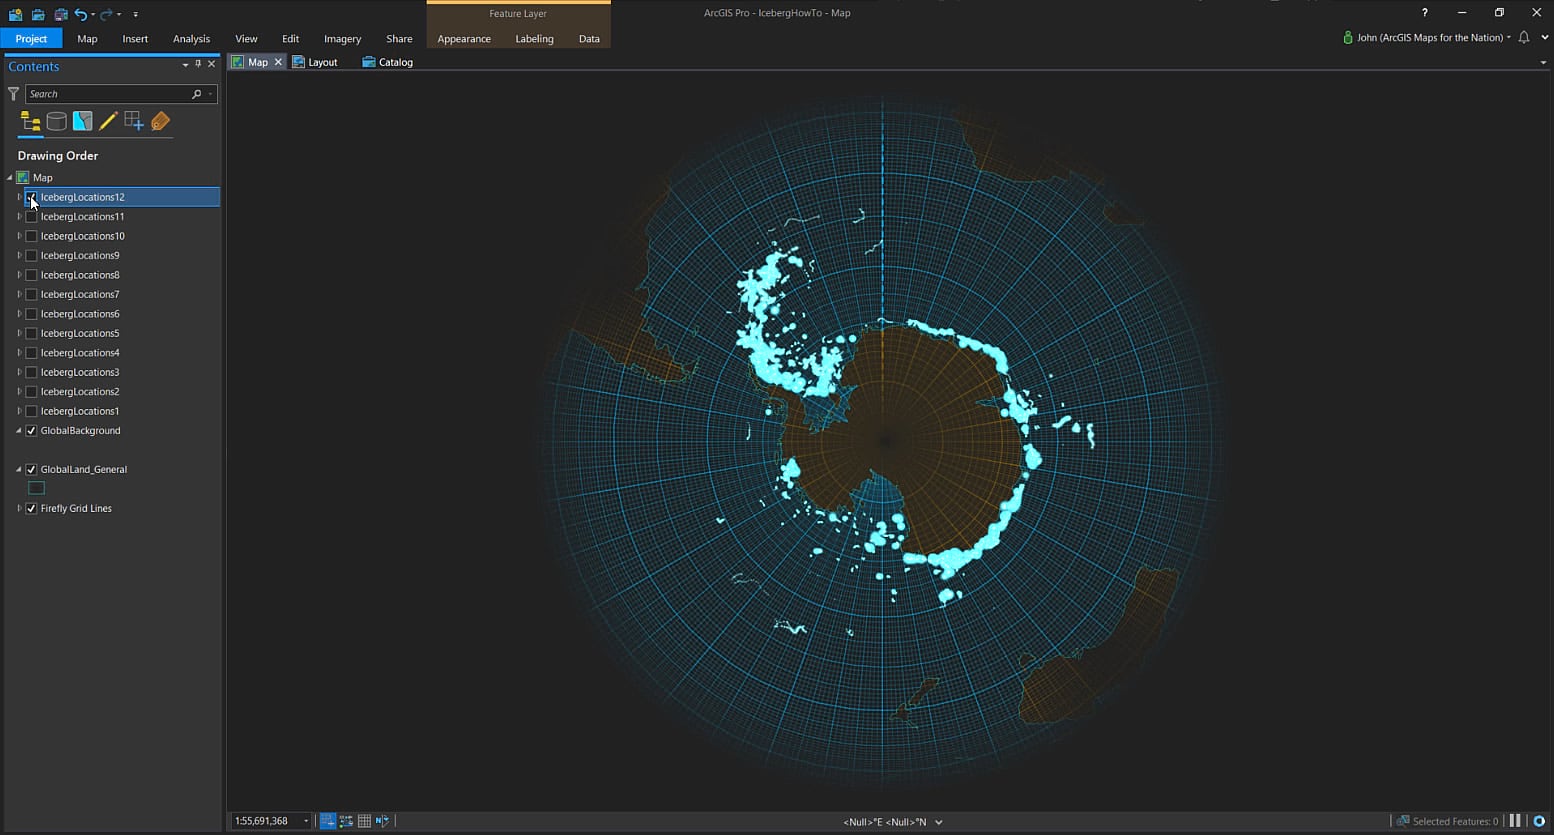This screenshot has width=1554, height=835.
Task: Open List By Editing pencil icon
Action: [108, 122]
